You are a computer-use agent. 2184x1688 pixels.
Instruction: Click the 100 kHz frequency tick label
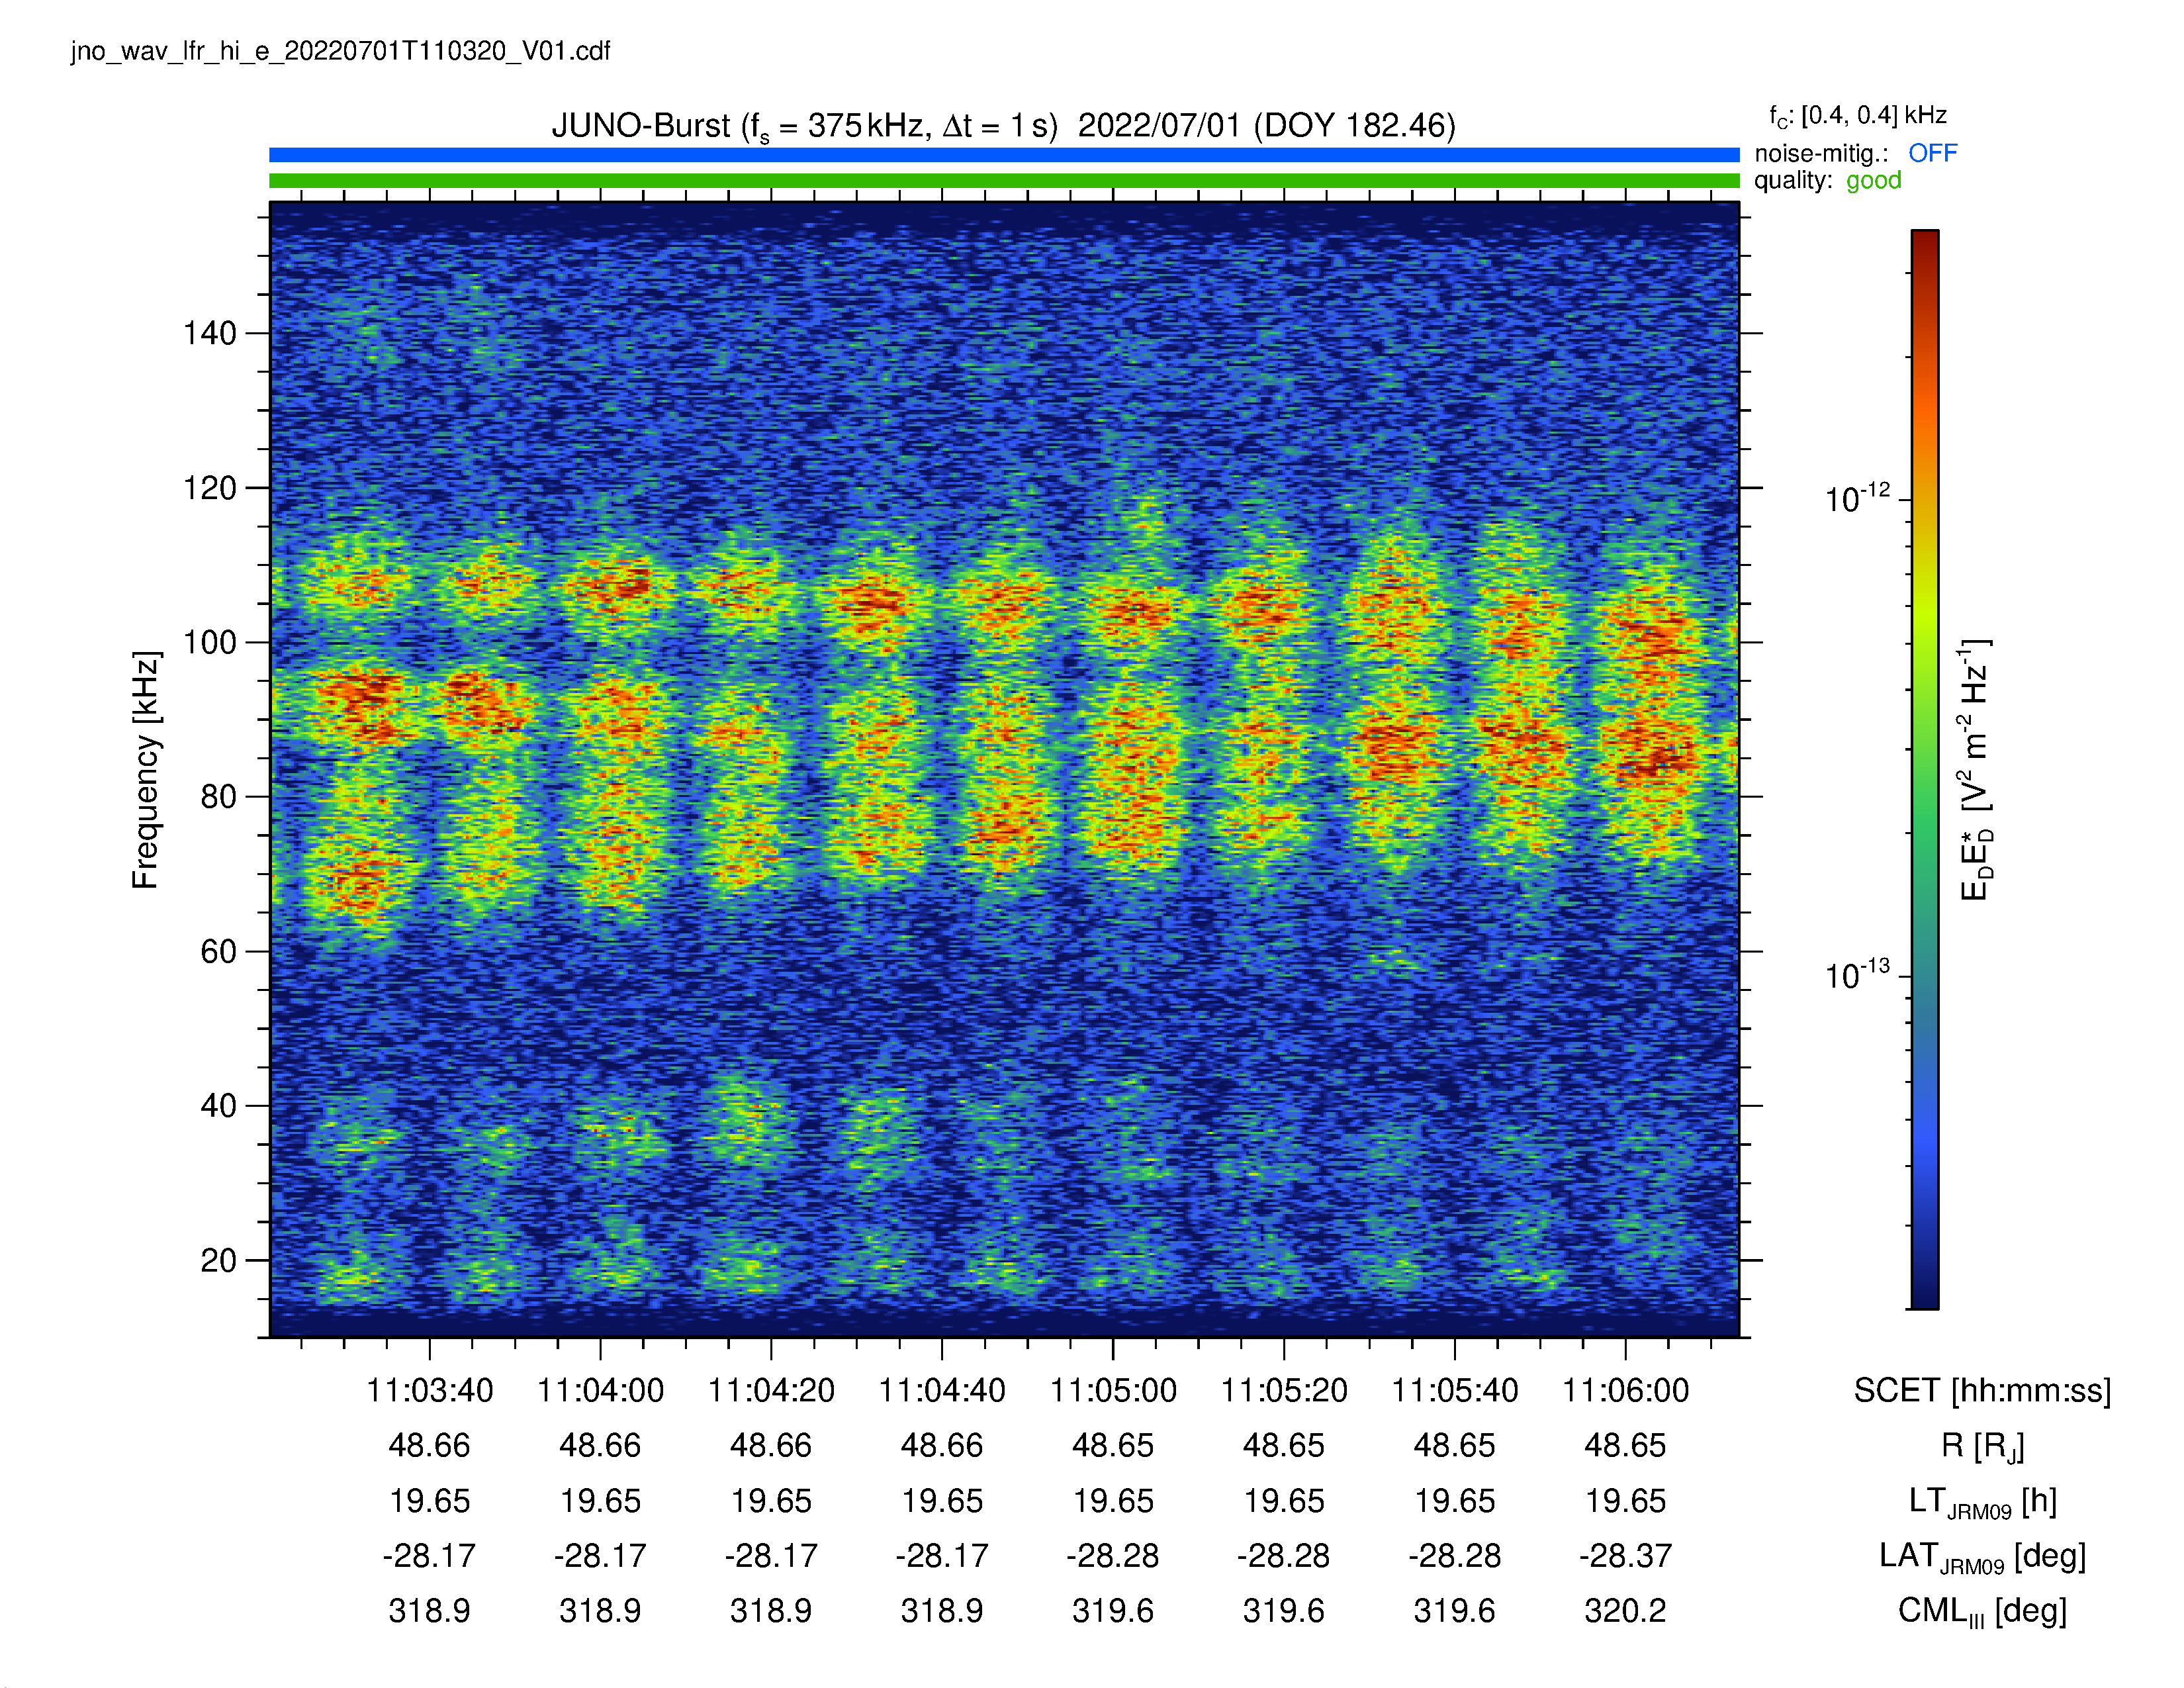(x=210, y=642)
